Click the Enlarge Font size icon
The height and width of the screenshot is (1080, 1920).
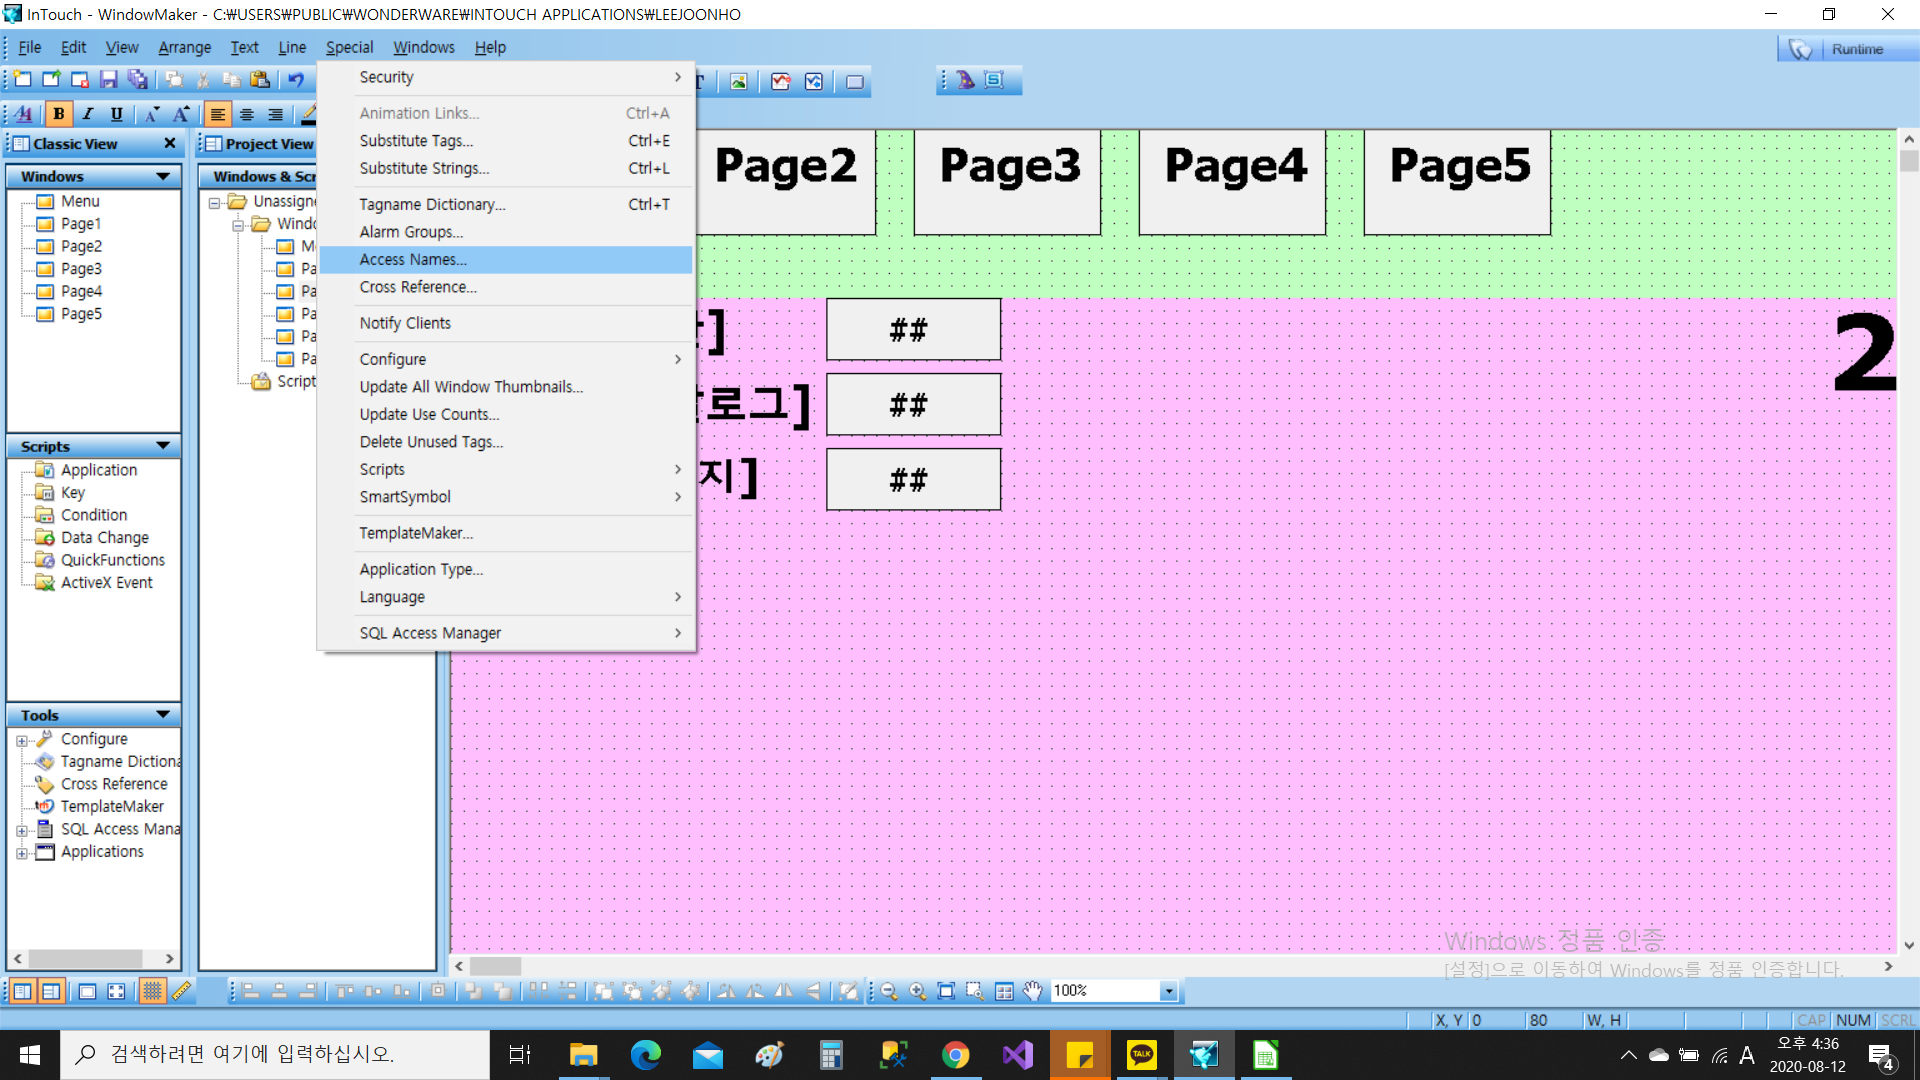[181, 114]
